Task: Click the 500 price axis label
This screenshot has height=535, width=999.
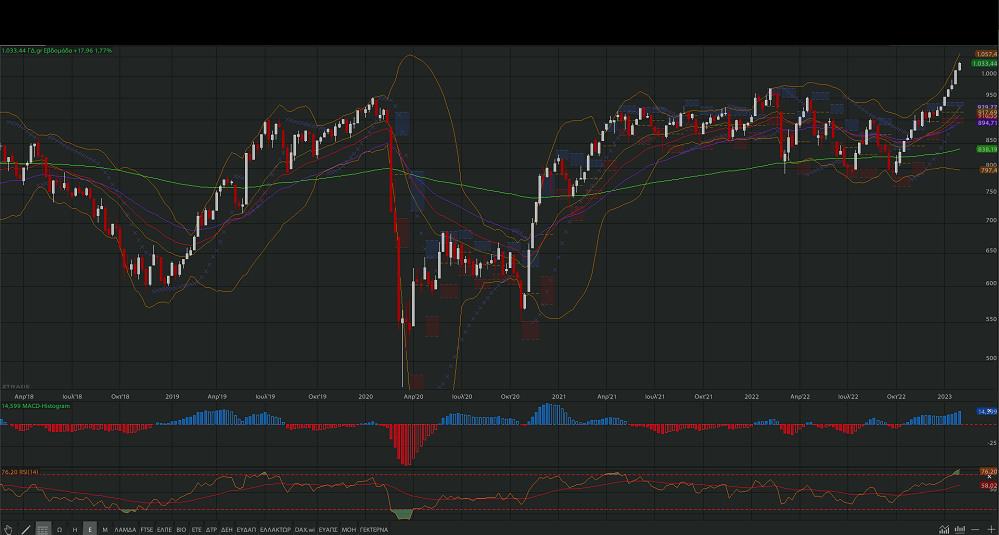Action: [x=991, y=358]
